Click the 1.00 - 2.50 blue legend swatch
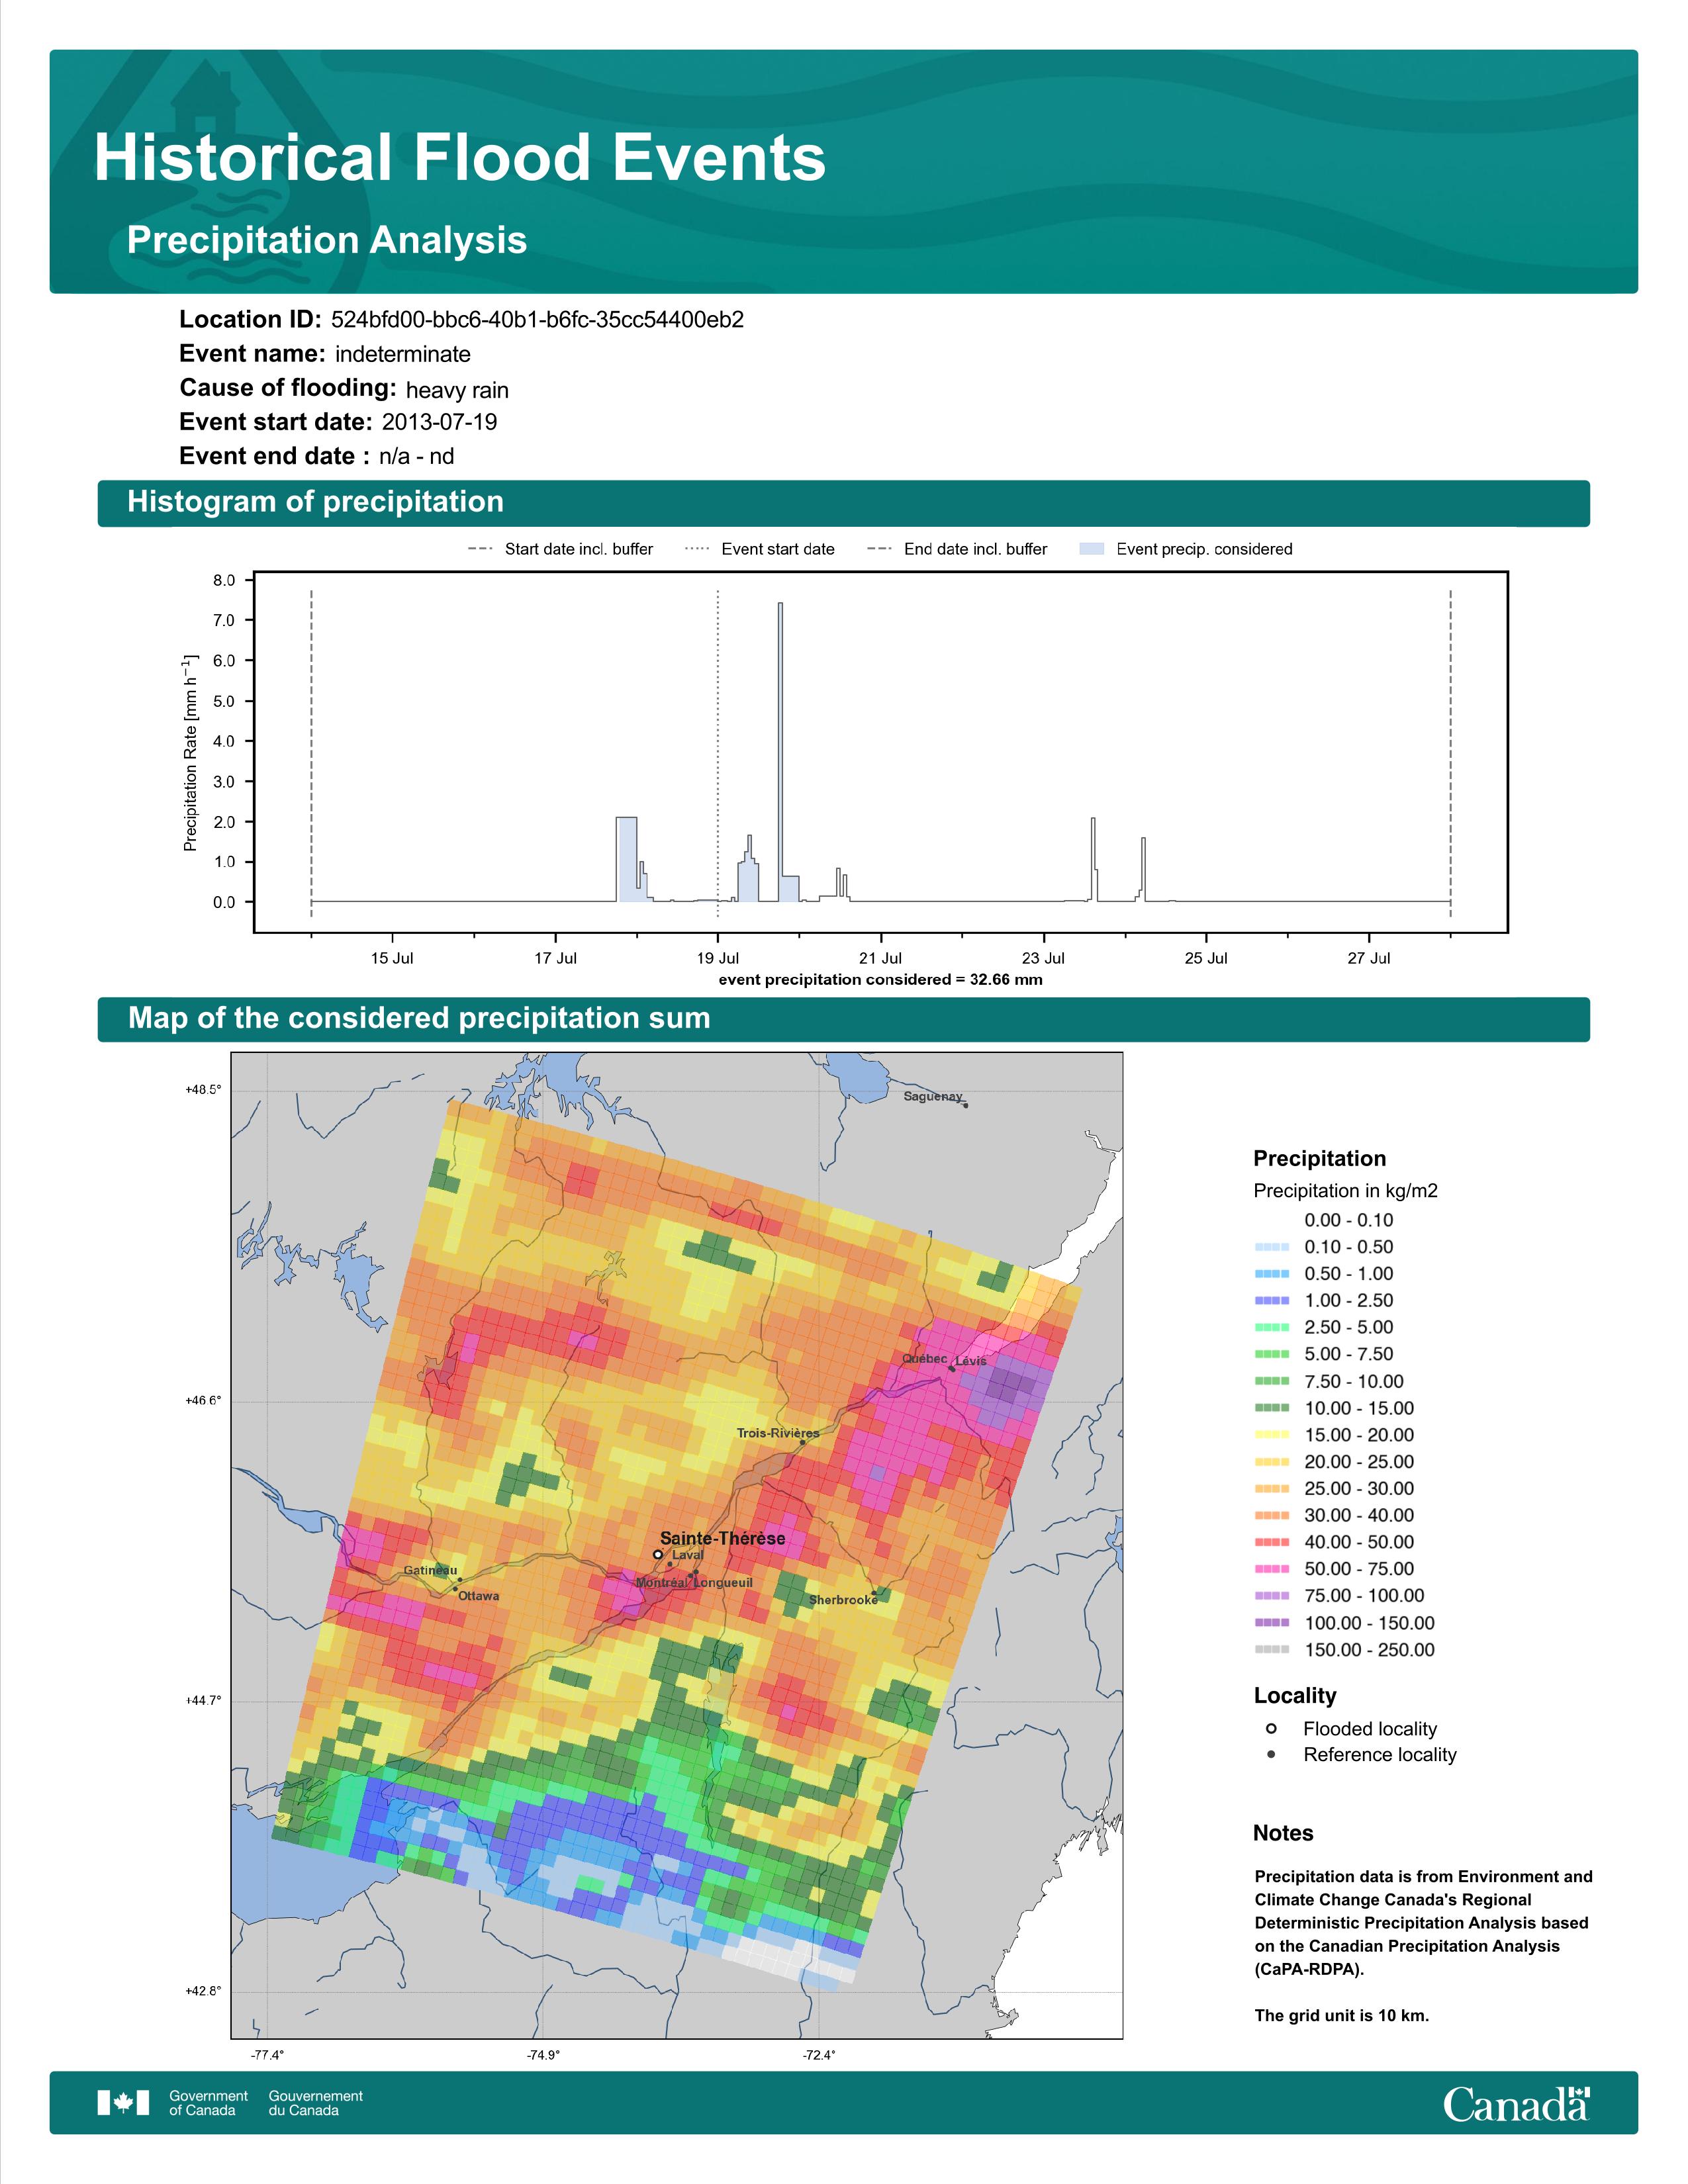 (x=1271, y=1300)
